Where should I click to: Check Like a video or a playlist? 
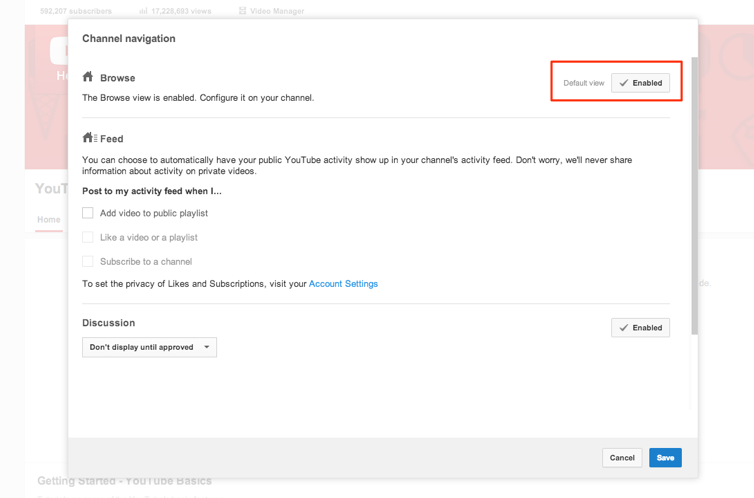click(x=88, y=237)
